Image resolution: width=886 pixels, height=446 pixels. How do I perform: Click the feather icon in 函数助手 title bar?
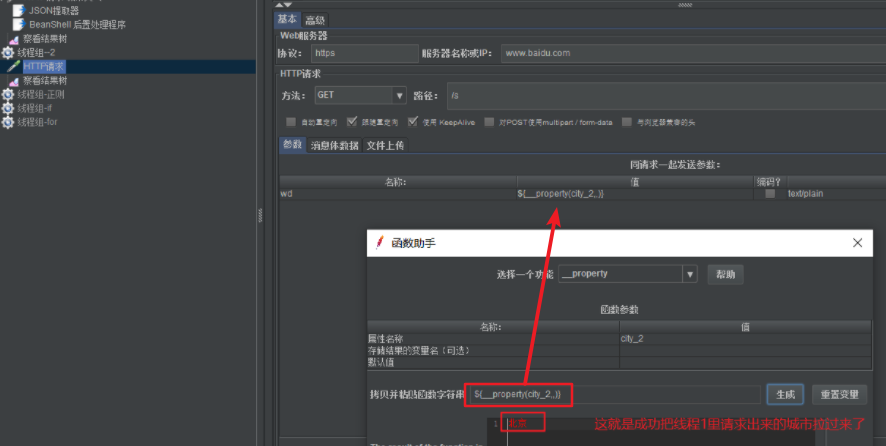click(x=379, y=243)
